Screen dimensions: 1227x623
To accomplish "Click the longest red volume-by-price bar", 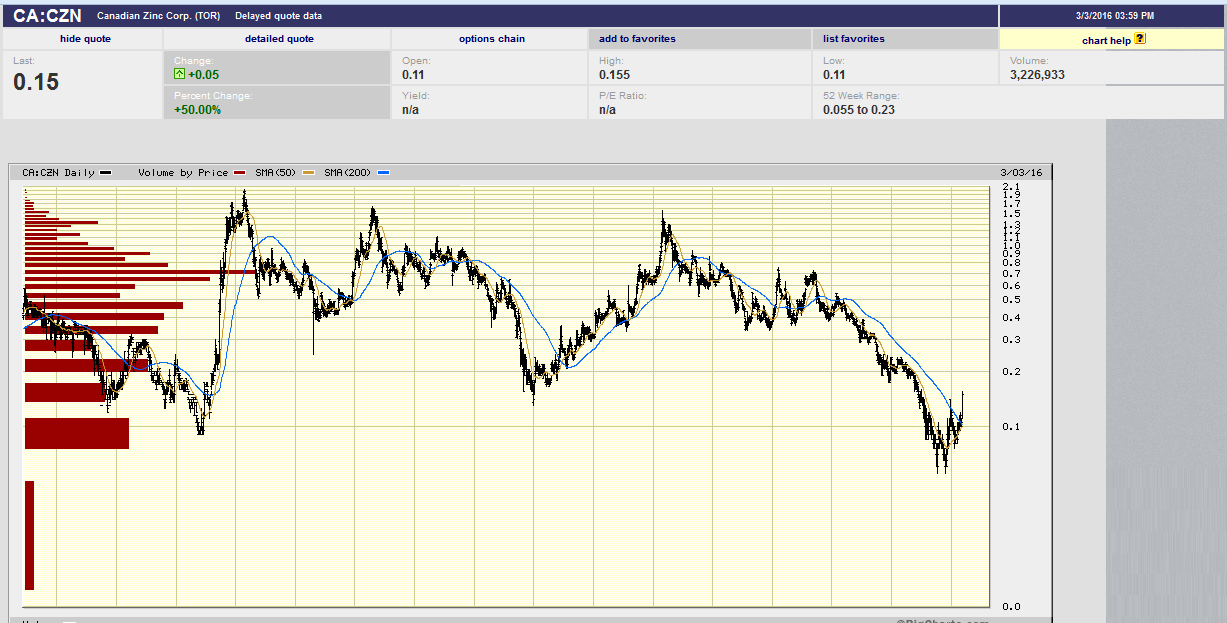I will coord(140,271).
